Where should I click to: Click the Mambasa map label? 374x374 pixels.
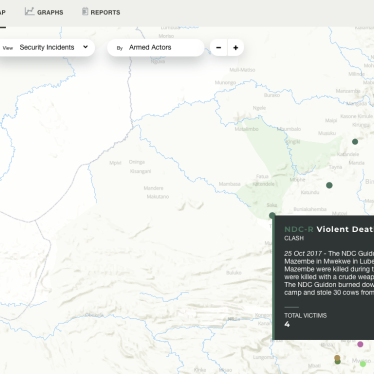click(230, 184)
